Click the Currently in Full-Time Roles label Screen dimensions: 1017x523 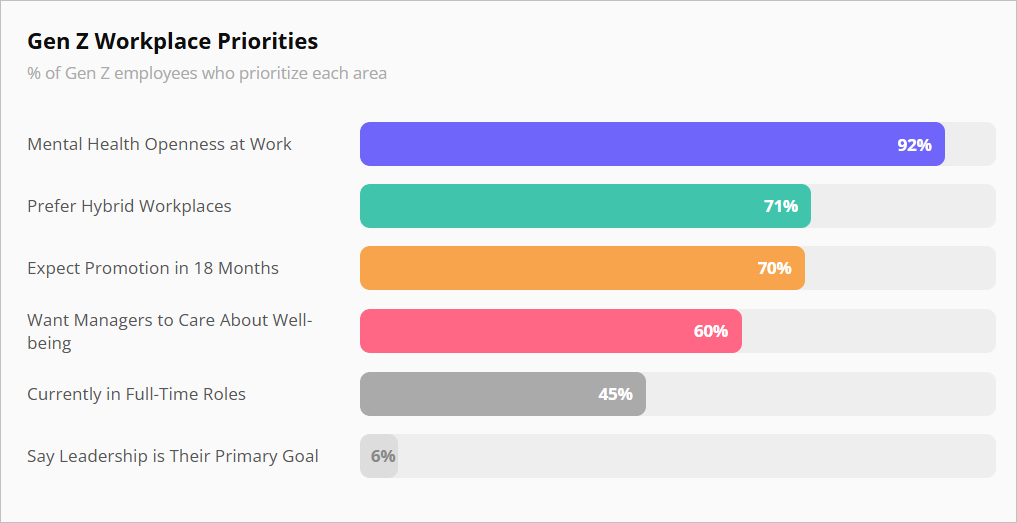pyautogui.click(x=136, y=394)
